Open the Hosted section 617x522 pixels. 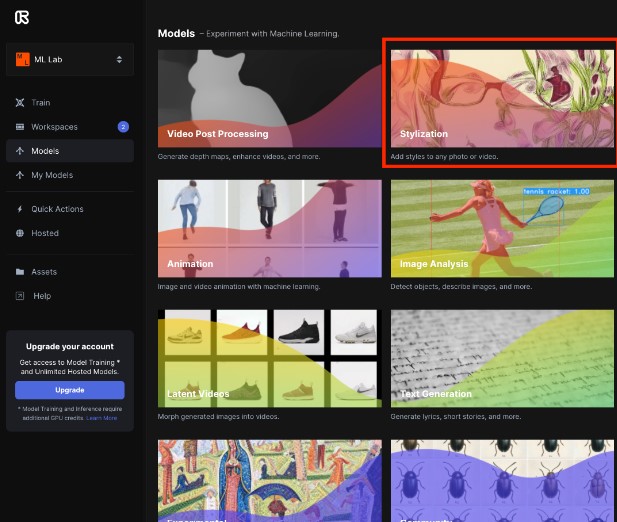click(70, 233)
